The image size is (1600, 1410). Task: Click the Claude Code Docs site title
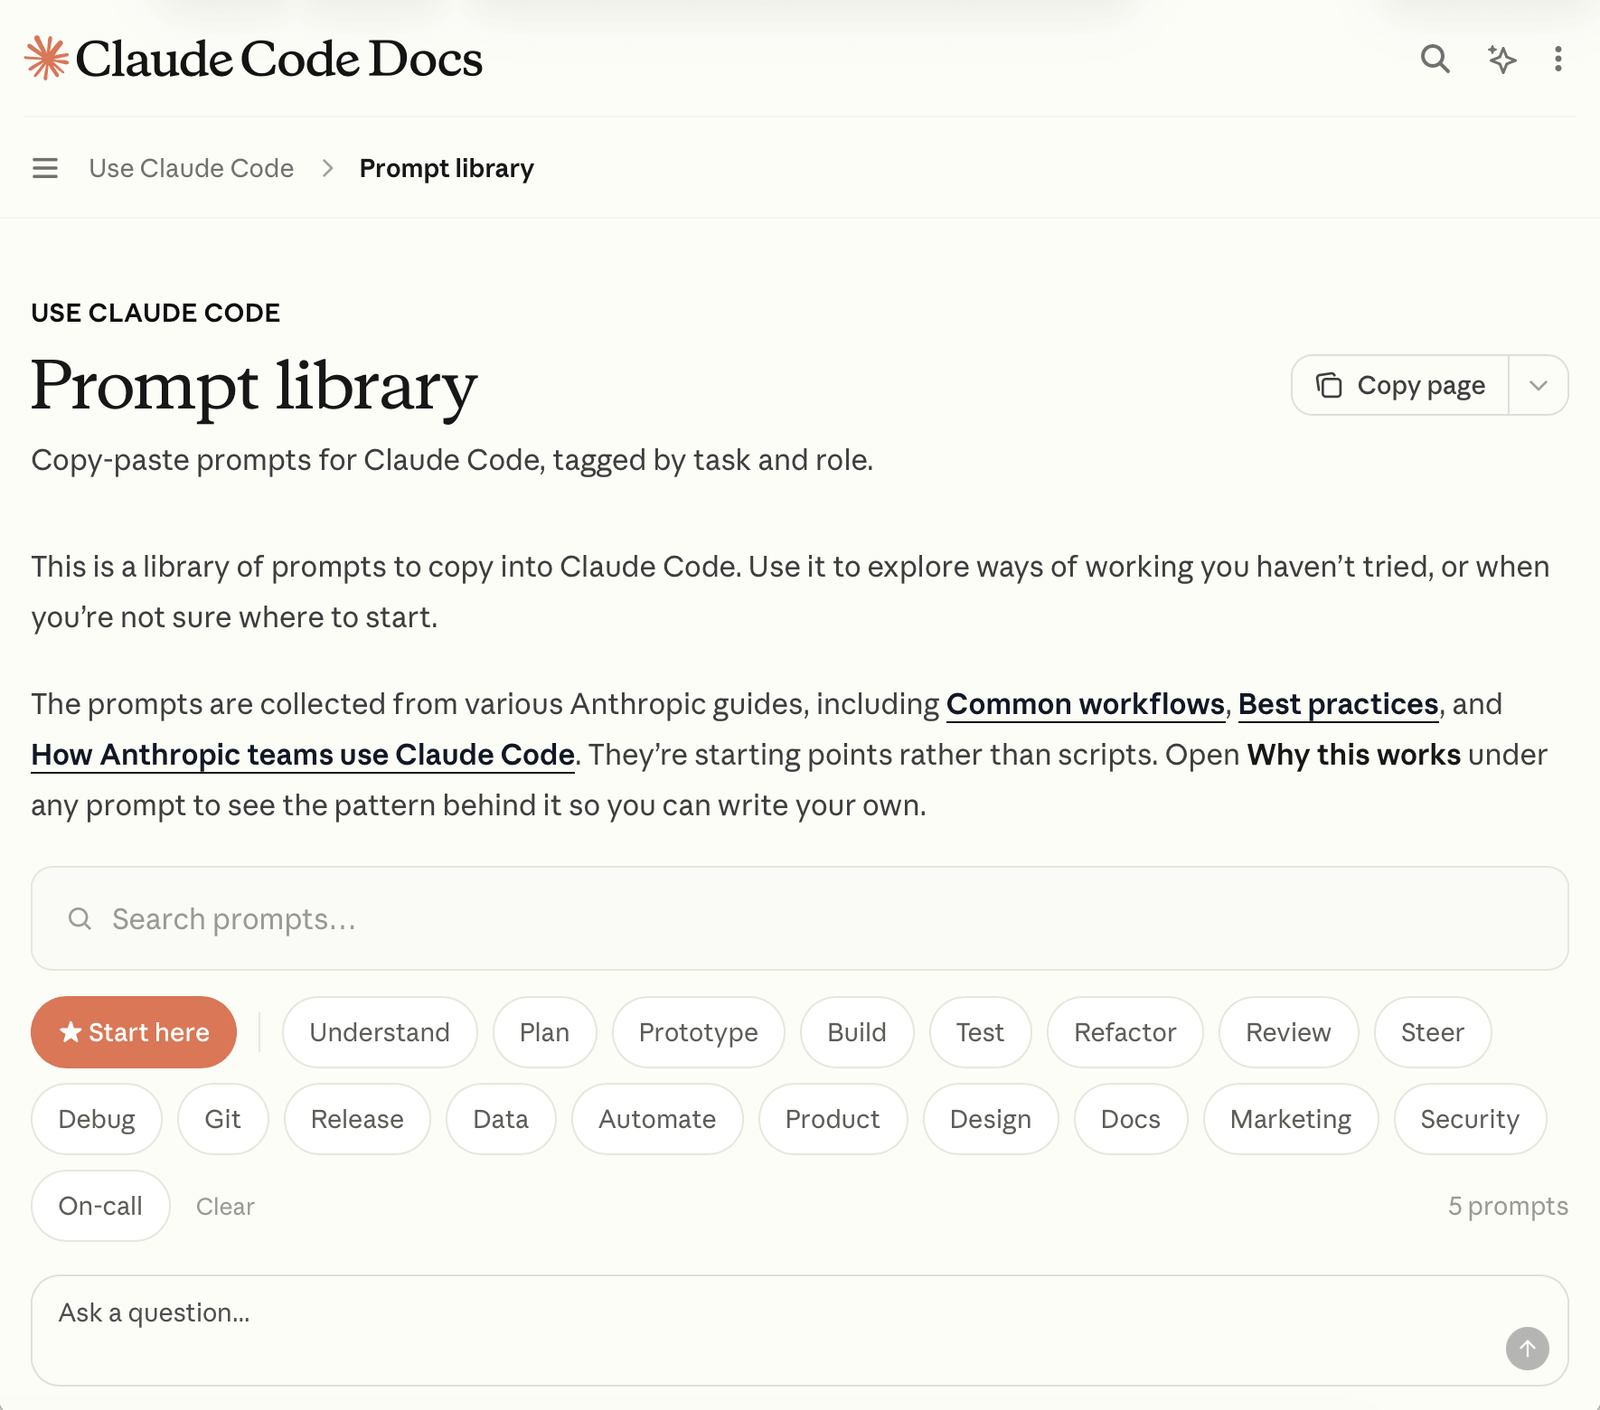[279, 59]
